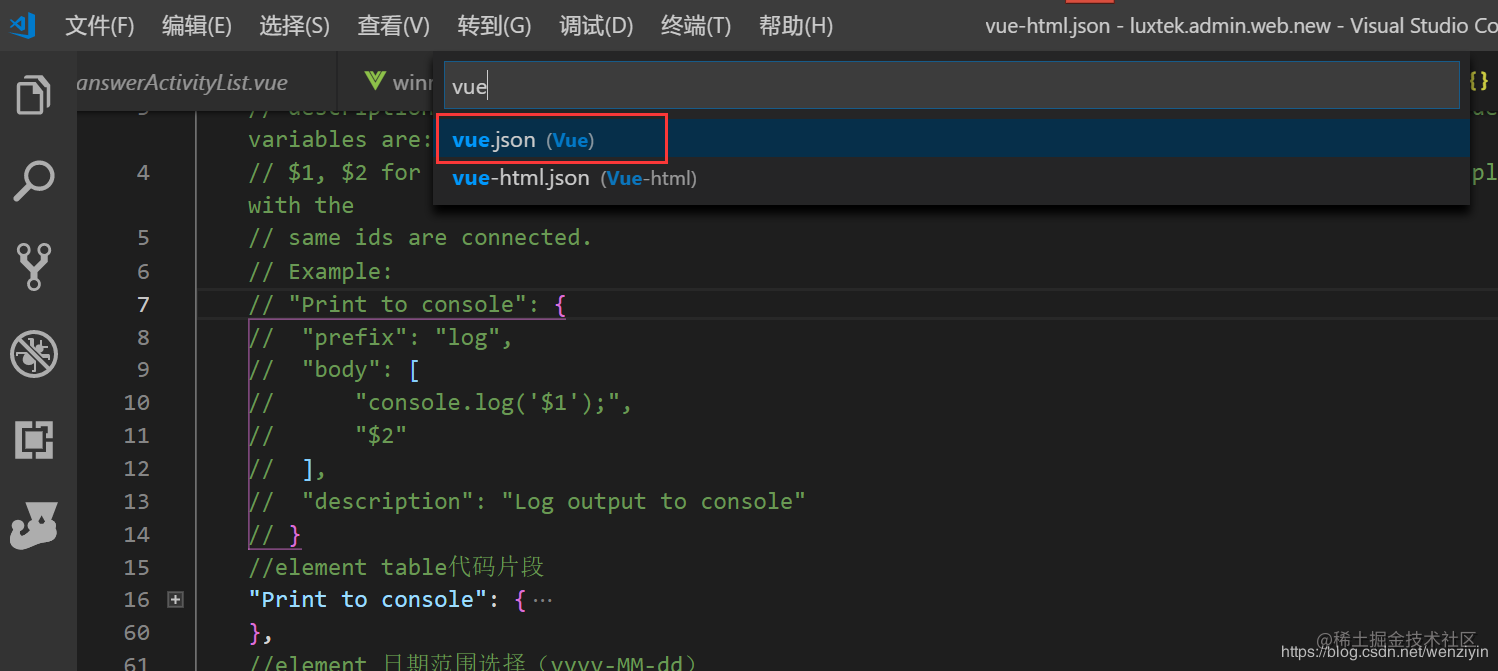The height and width of the screenshot is (671, 1498).
Task: Open the Explorer view in activity bar
Action: click(34, 96)
